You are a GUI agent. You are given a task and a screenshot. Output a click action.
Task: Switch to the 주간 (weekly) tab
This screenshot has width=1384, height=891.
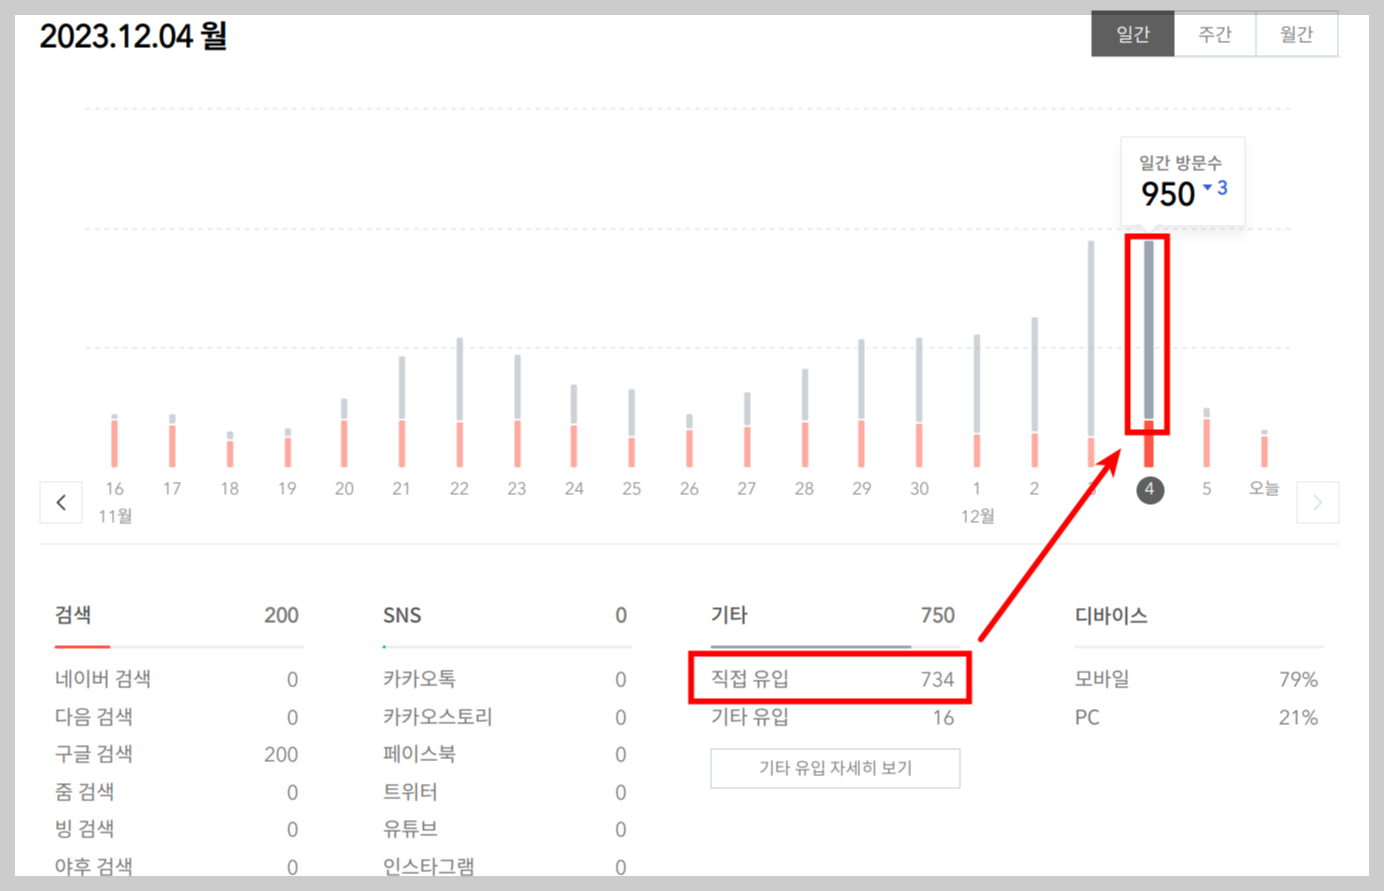(1214, 33)
